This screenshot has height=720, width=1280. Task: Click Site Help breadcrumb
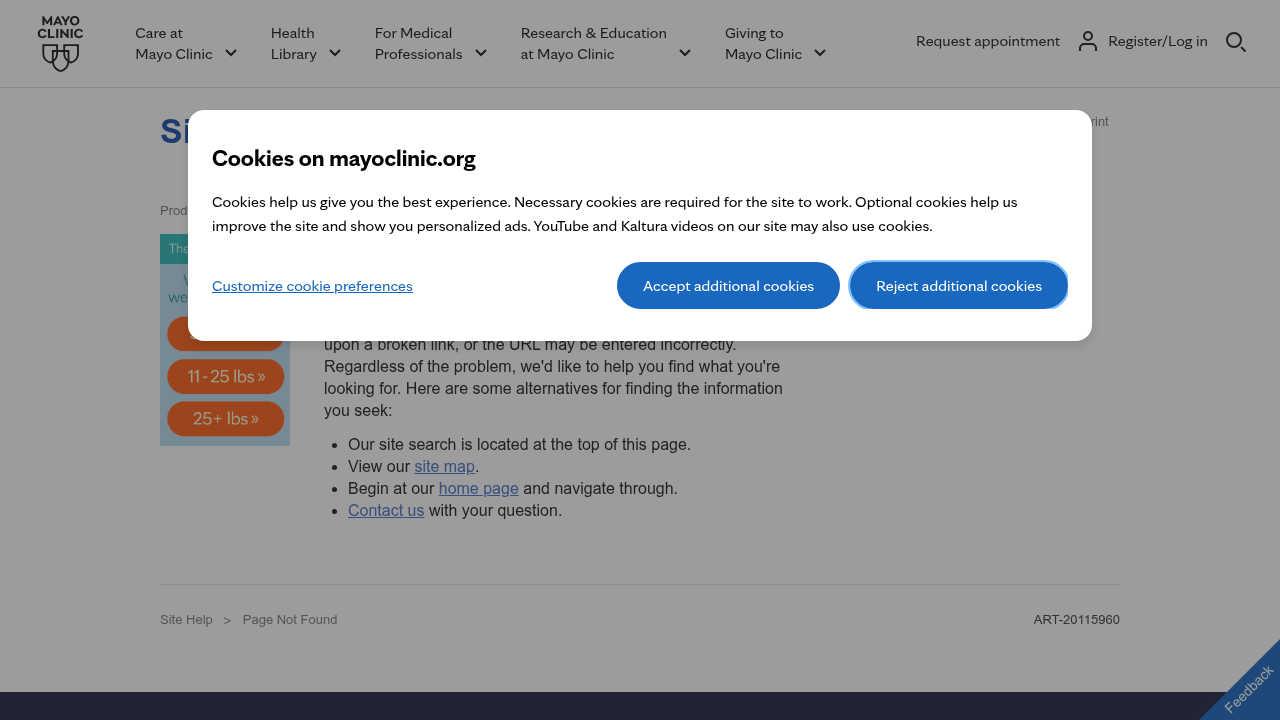pos(186,620)
